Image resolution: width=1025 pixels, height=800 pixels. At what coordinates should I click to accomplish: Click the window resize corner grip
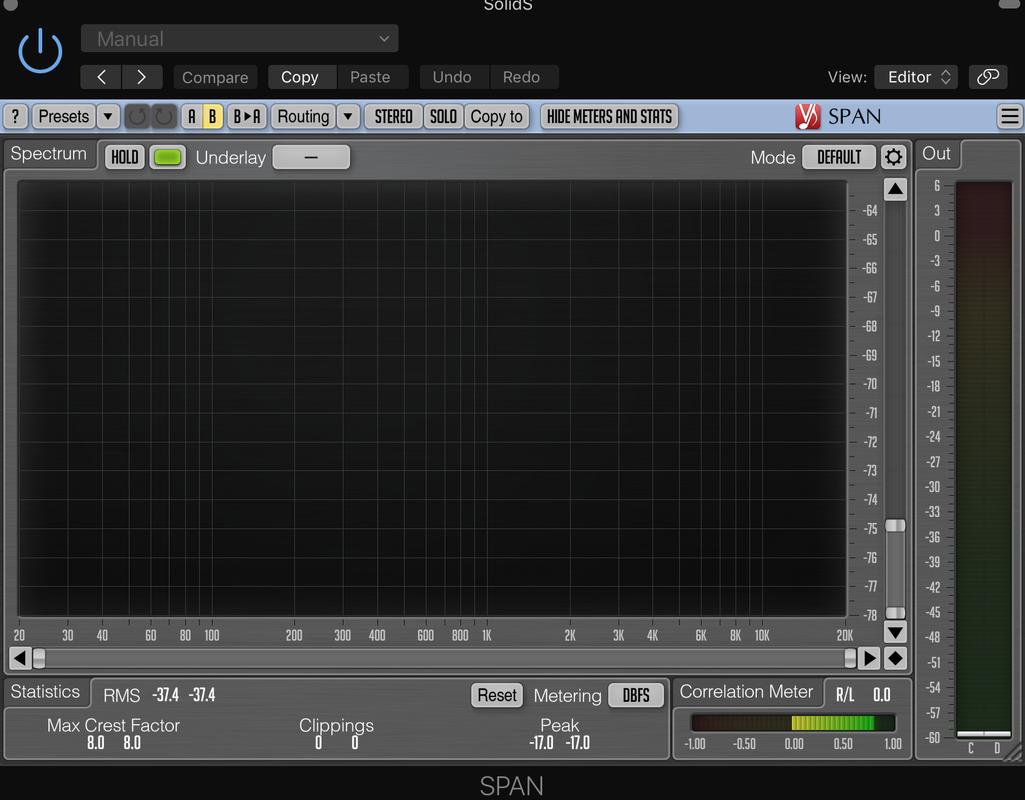click(x=1013, y=753)
